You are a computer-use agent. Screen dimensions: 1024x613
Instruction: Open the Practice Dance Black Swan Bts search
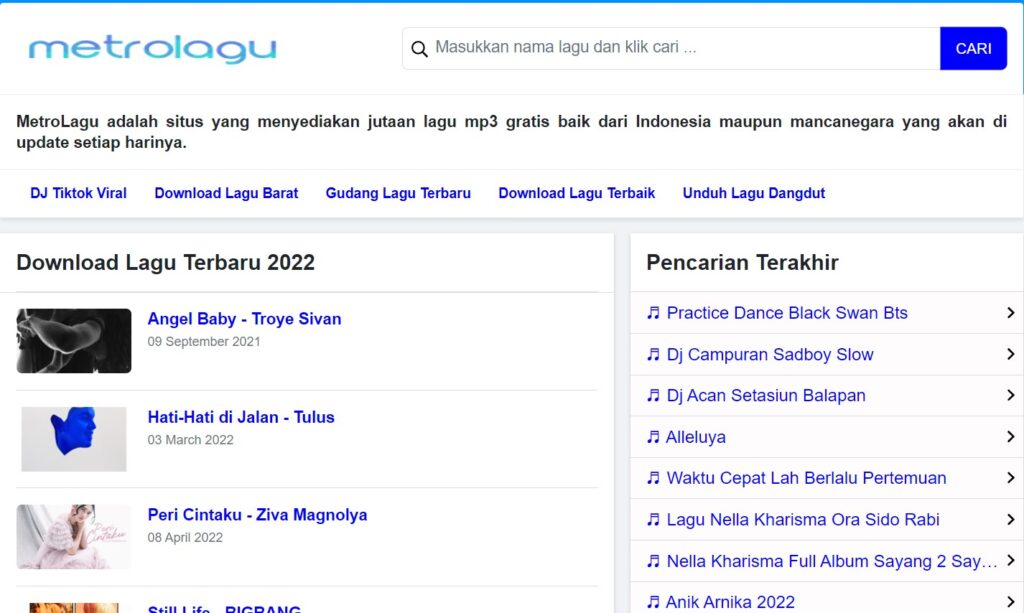[x=787, y=313]
